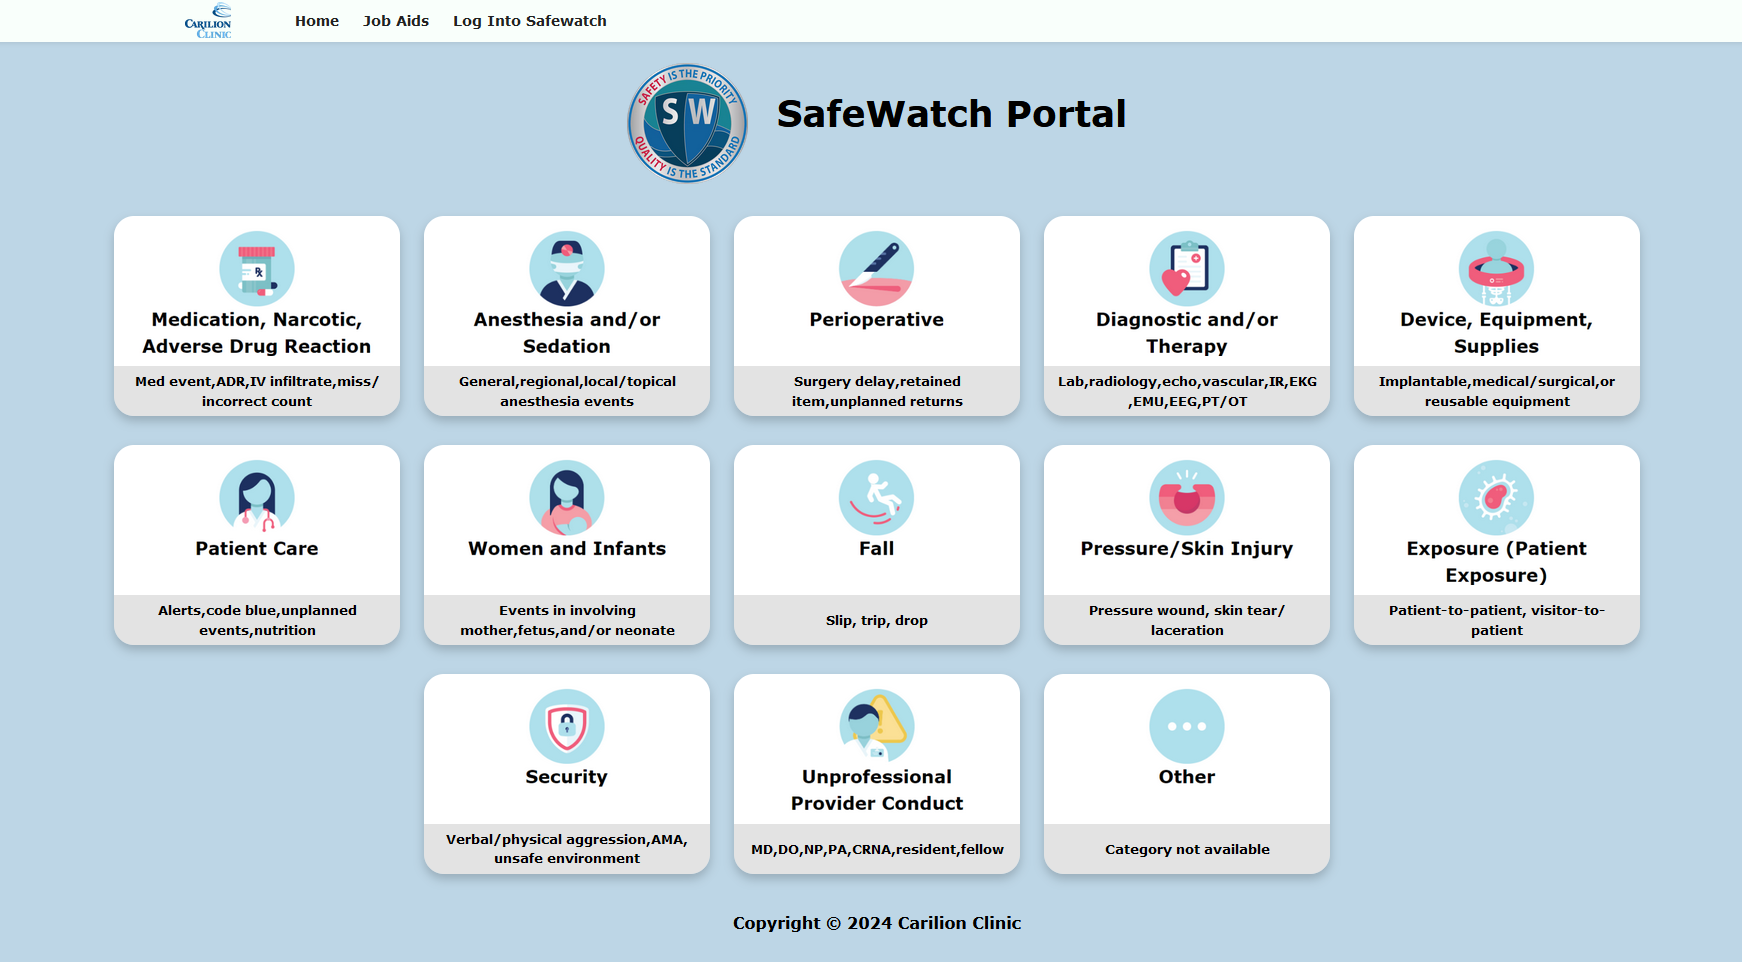Click the anesthesia masked surgeon icon
The height and width of the screenshot is (962, 1742).
567,269
